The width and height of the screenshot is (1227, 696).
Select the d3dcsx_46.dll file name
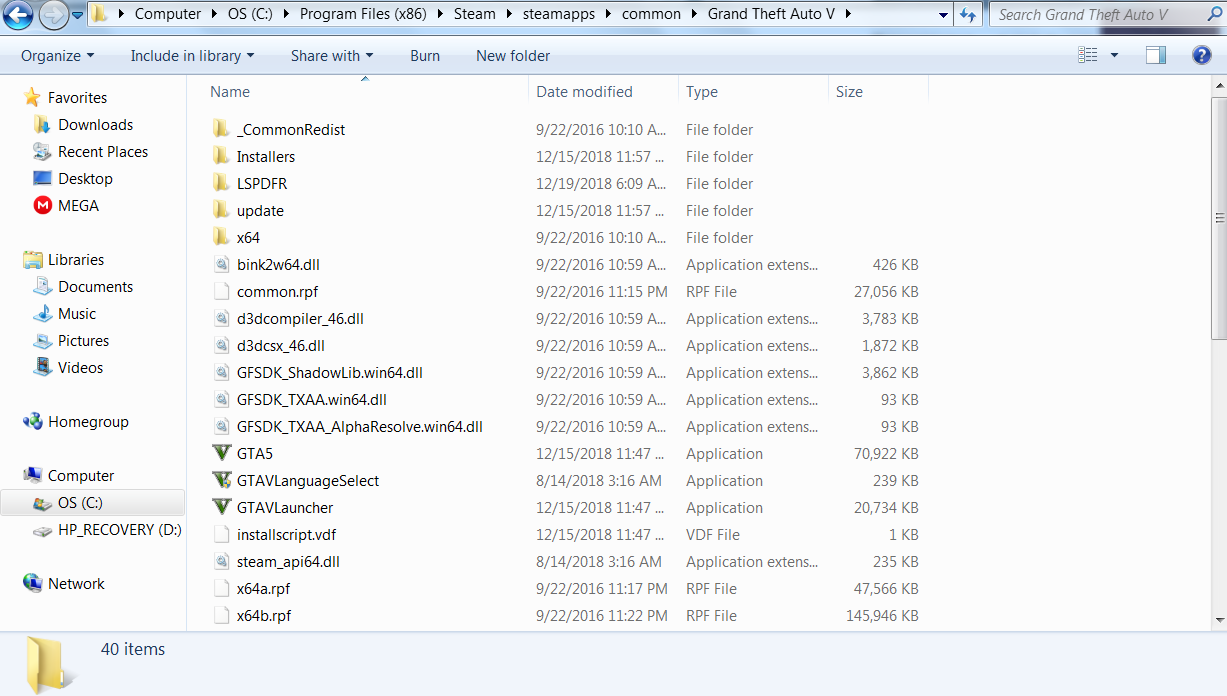[280, 345]
